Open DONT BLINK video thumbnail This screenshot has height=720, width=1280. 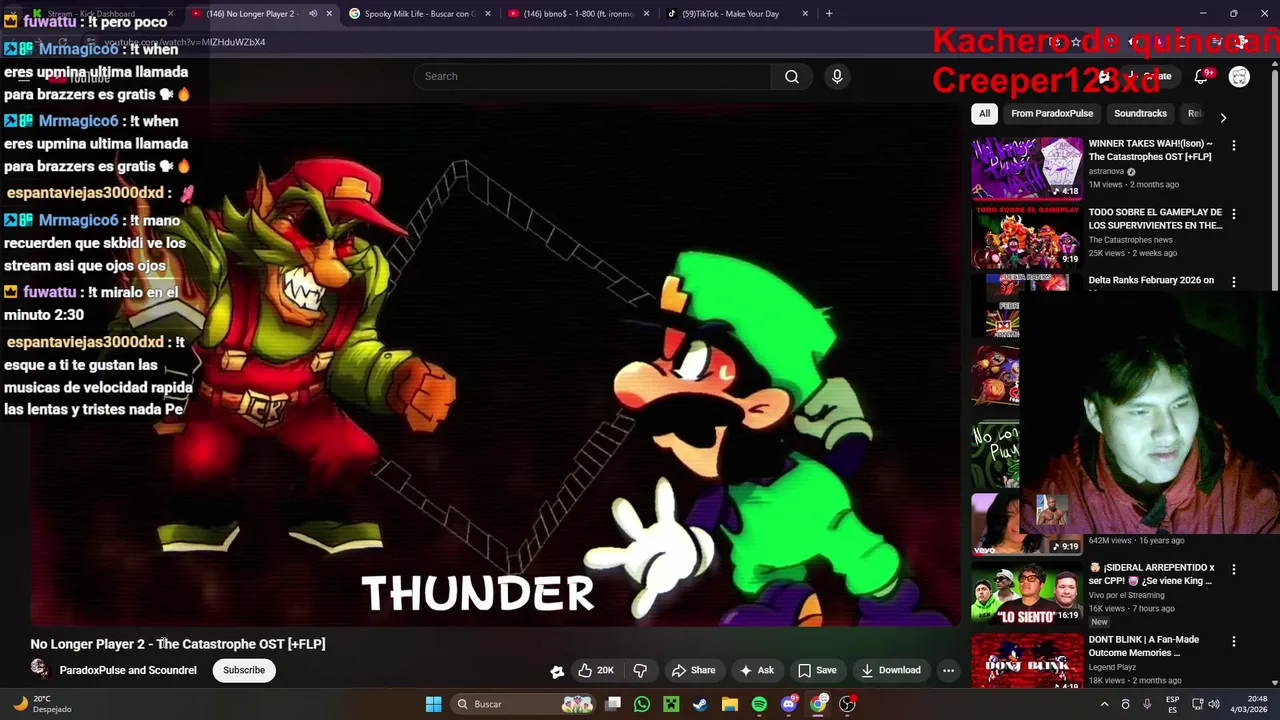pos(1027,661)
